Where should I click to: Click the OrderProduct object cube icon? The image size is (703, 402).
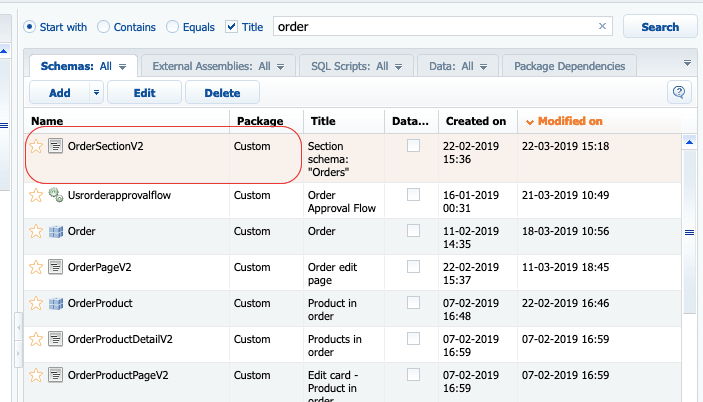point(56,303)
